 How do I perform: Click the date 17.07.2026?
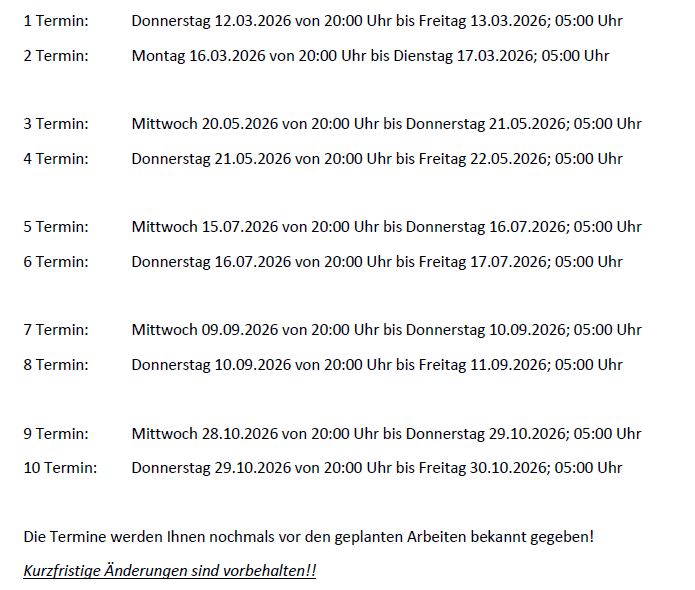coord(508,261)
